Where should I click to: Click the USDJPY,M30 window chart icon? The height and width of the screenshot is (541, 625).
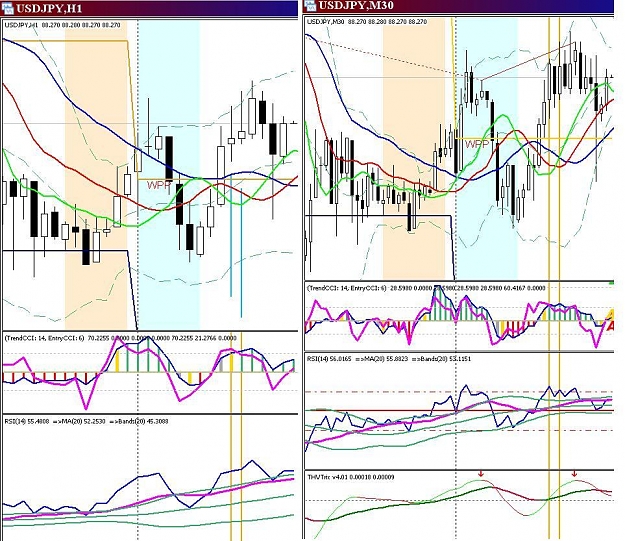[x=311, y=5]
